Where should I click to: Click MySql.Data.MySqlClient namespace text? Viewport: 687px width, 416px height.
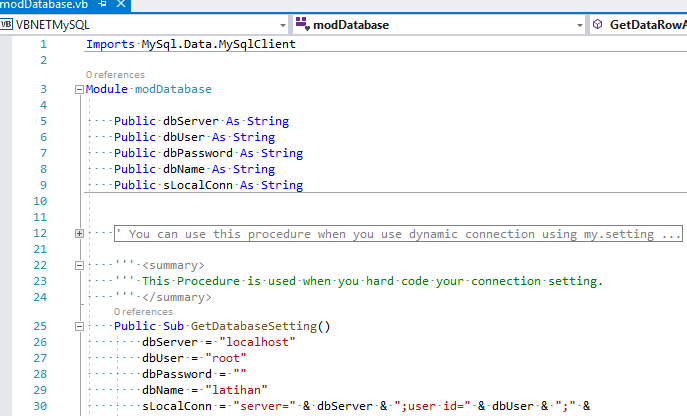(219, 44)
